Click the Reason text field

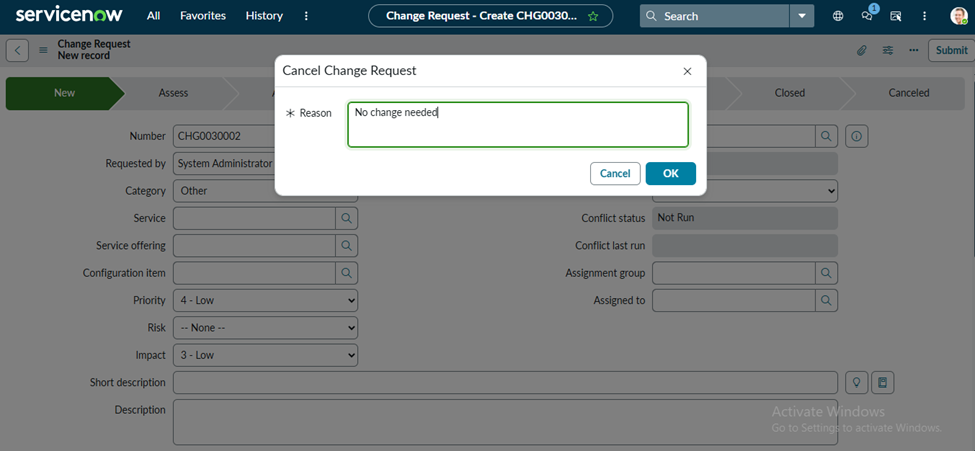[x=517, y=125]
